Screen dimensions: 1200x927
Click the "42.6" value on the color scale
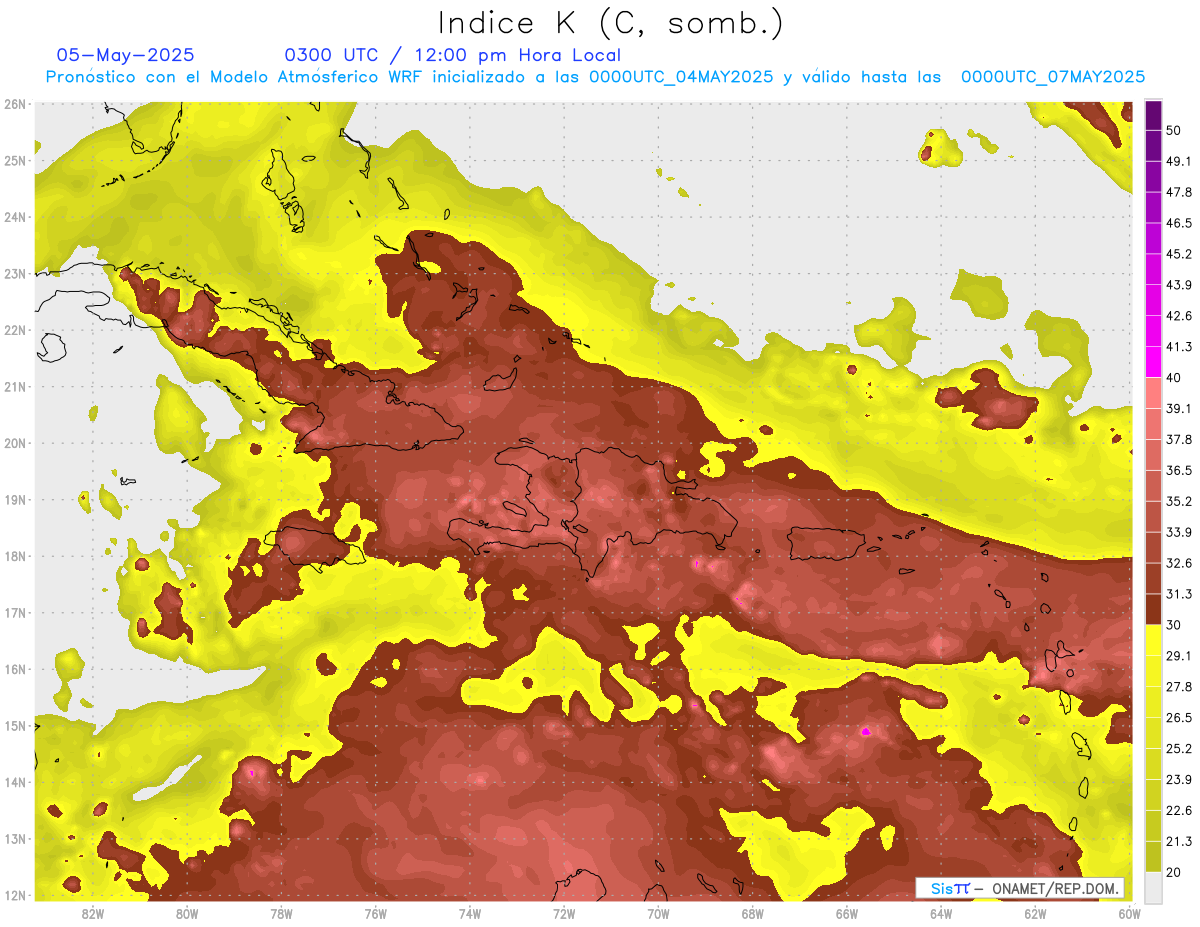[1178, 316]
